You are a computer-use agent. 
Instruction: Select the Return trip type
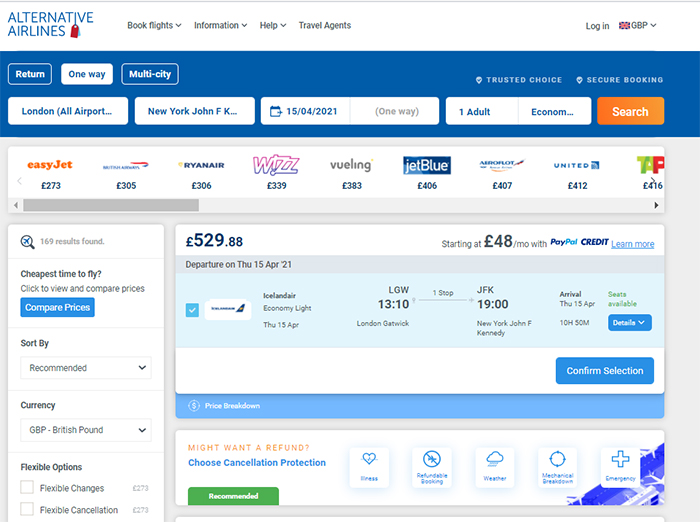(x=30, y=74)
